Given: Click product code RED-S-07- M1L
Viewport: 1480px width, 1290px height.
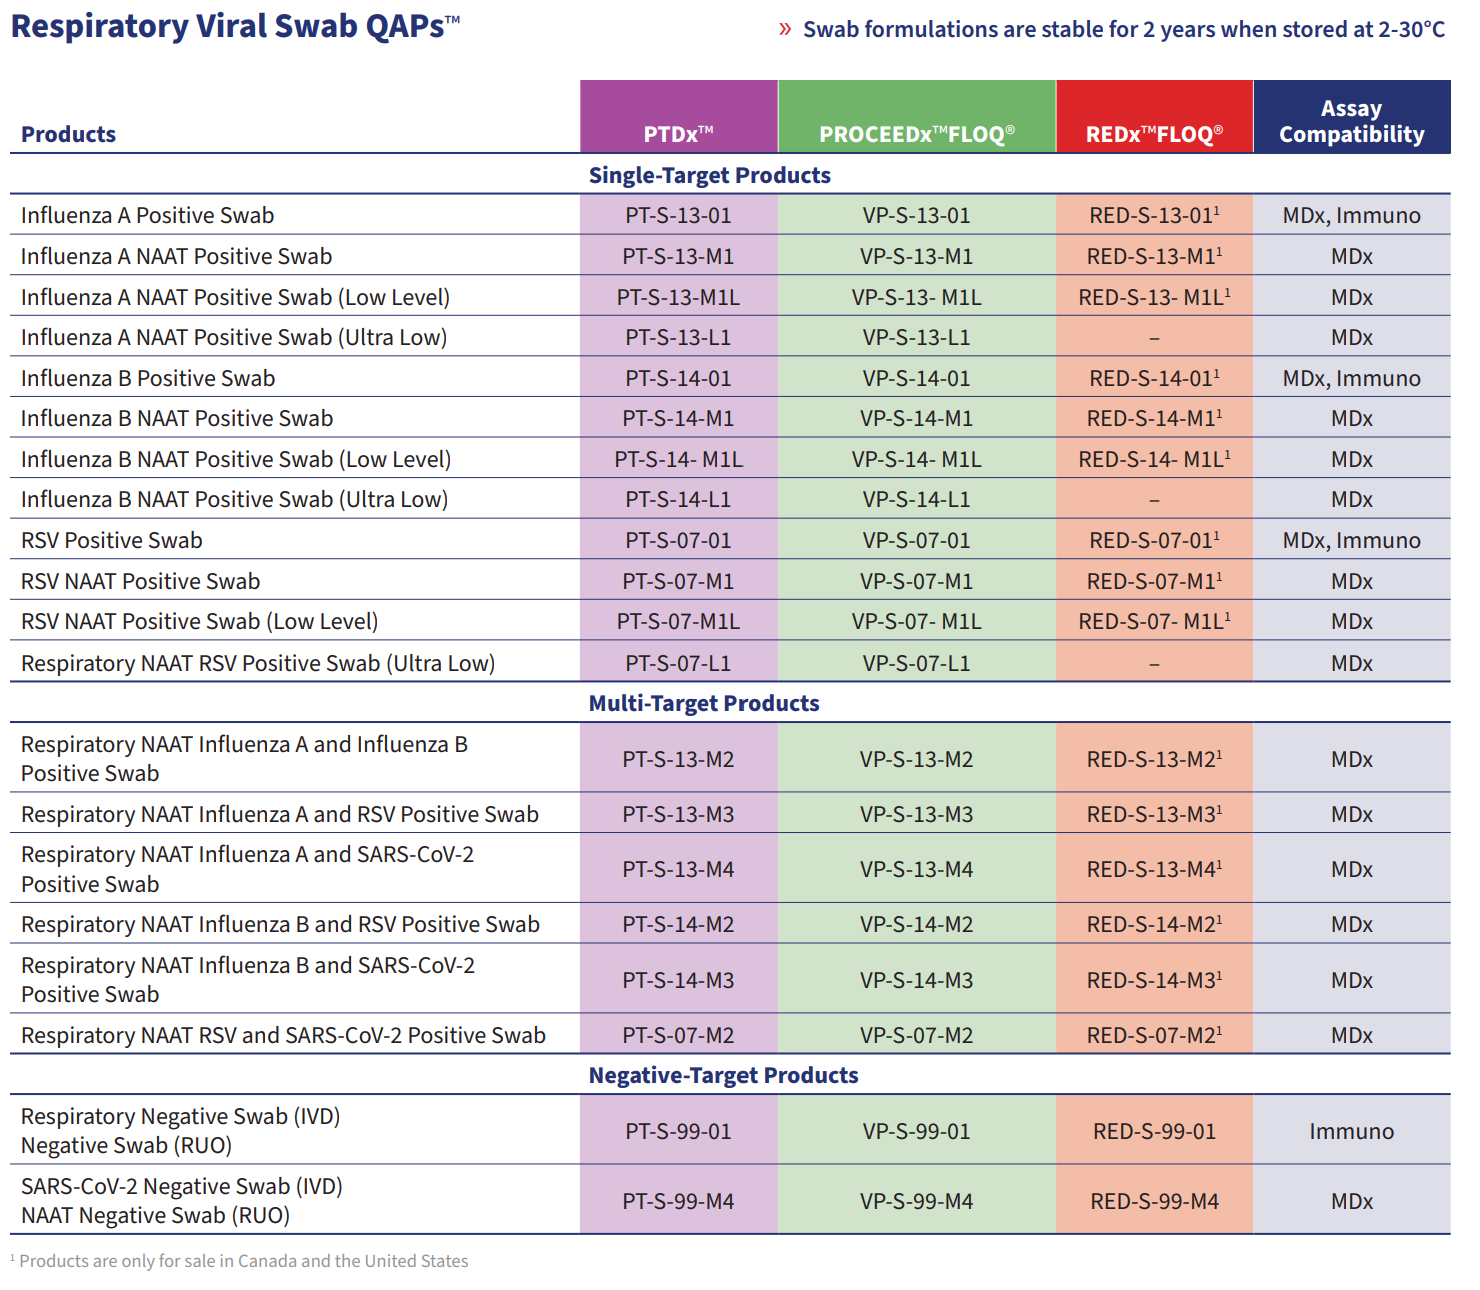Looking at the screenshot, I should coord(1154,621).
